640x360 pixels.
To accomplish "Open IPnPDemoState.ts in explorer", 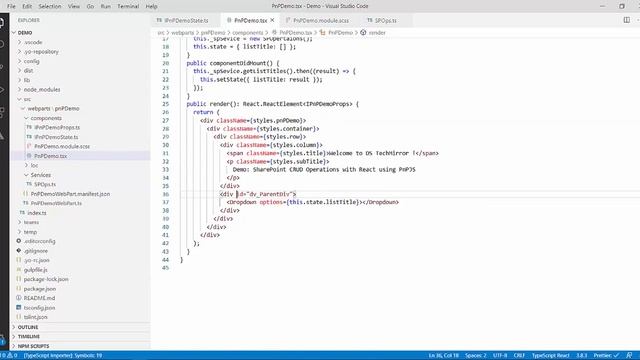I will (56, 137).
